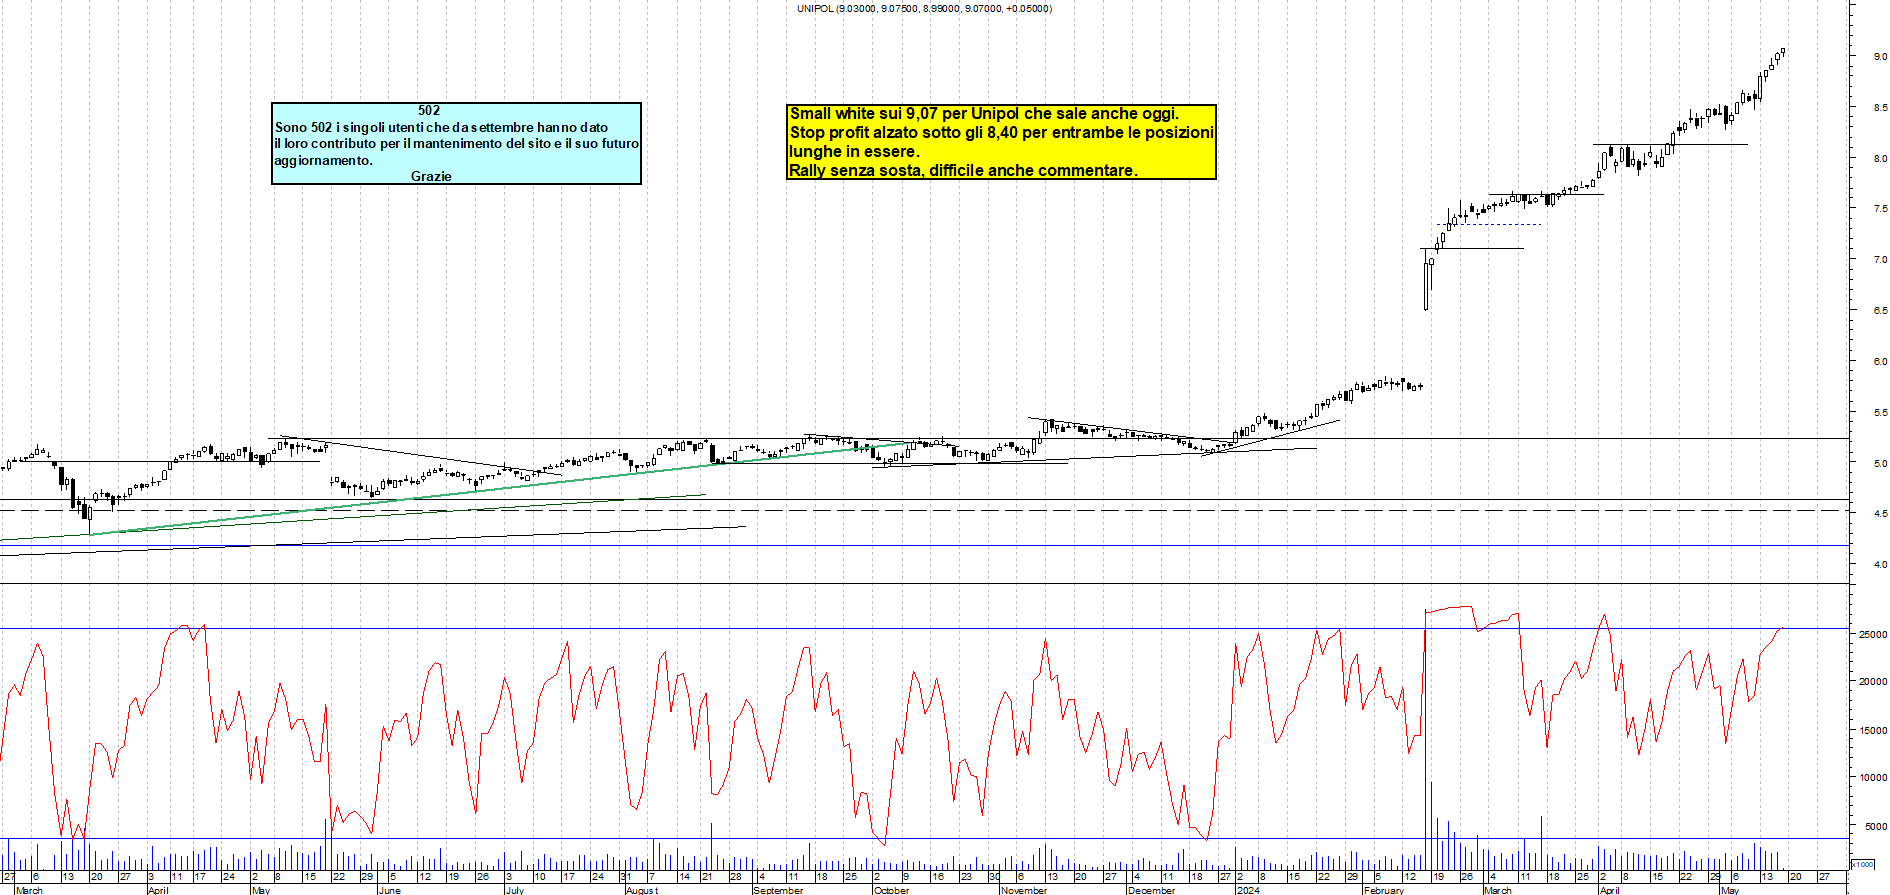Image resolution: width=1890 pixels, height=895 pixels.
Task: Click the 20000 indicator axis label
Action: coord(1873,682)
